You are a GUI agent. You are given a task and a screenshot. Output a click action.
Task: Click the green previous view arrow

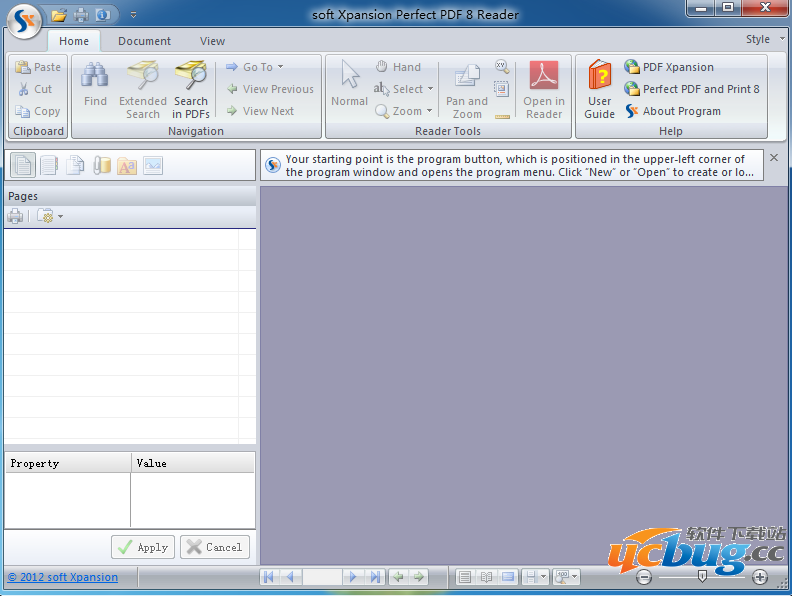[x=398, y=577]
